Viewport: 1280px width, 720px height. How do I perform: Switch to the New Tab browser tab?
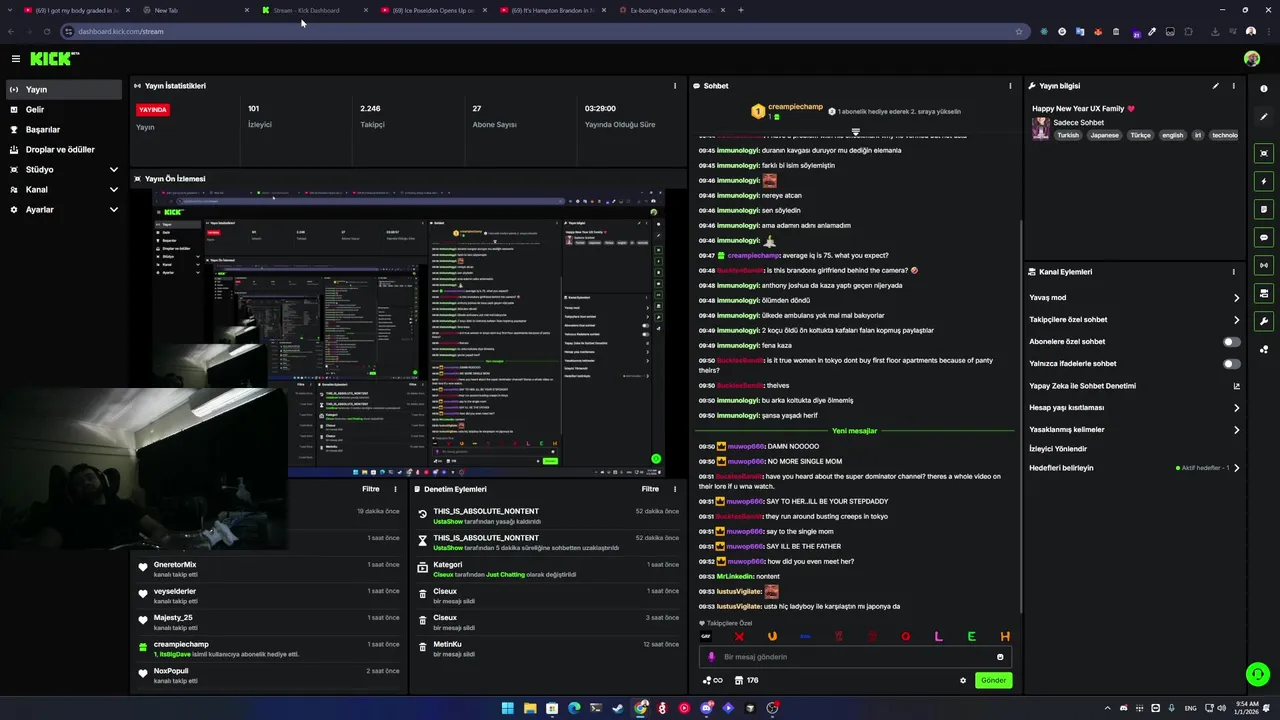(x=195, y=10)
